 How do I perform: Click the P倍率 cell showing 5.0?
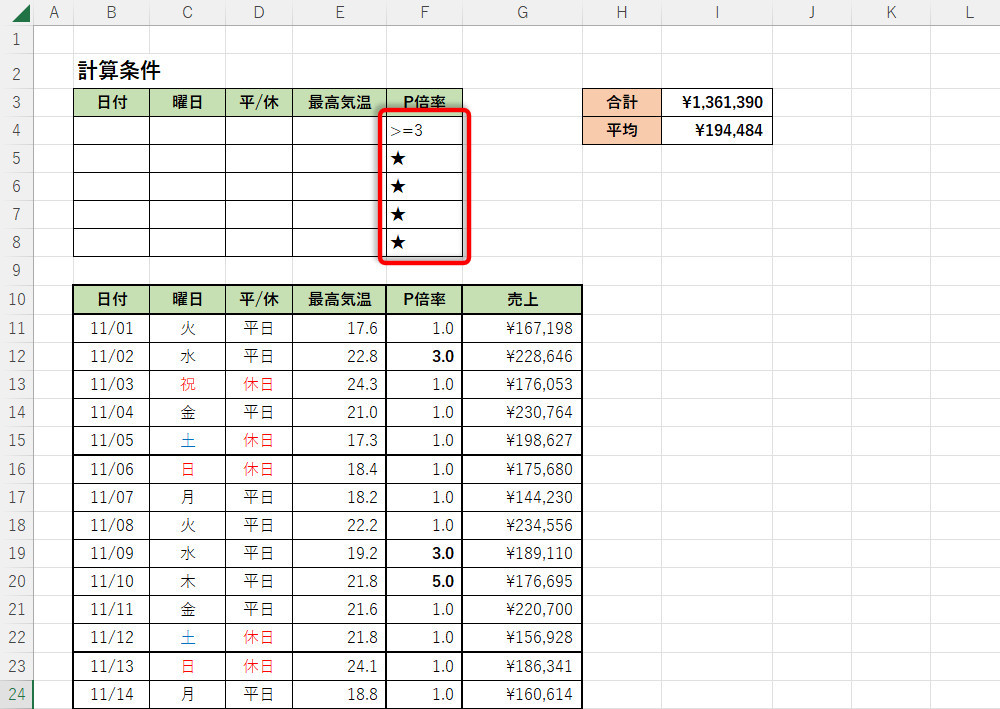point(425,581)
